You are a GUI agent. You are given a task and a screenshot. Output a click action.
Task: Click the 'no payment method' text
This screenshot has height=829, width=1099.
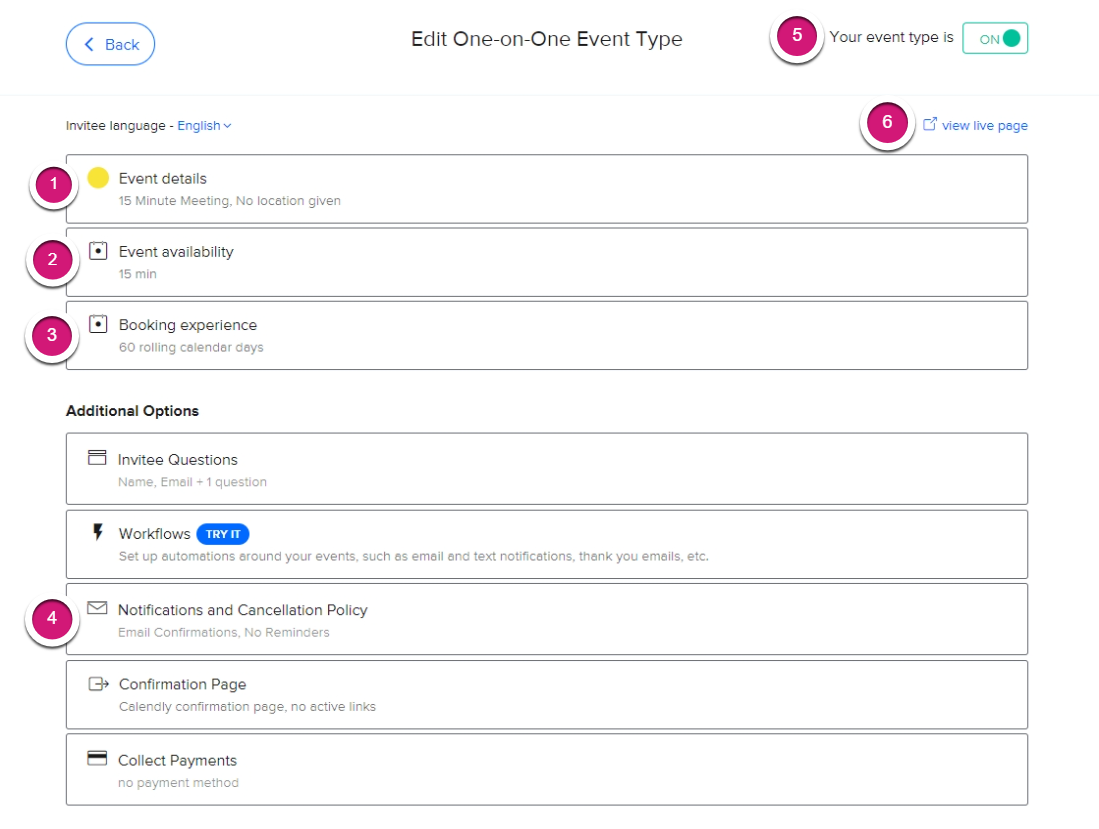click(178, 783)
